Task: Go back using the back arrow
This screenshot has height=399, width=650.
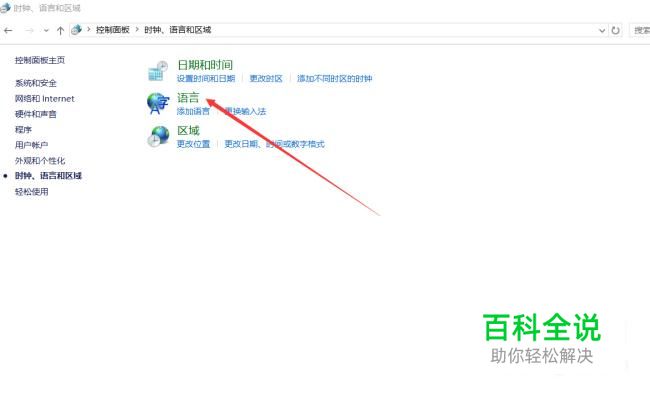Action: pyautogui.click(x=8, y=30)
